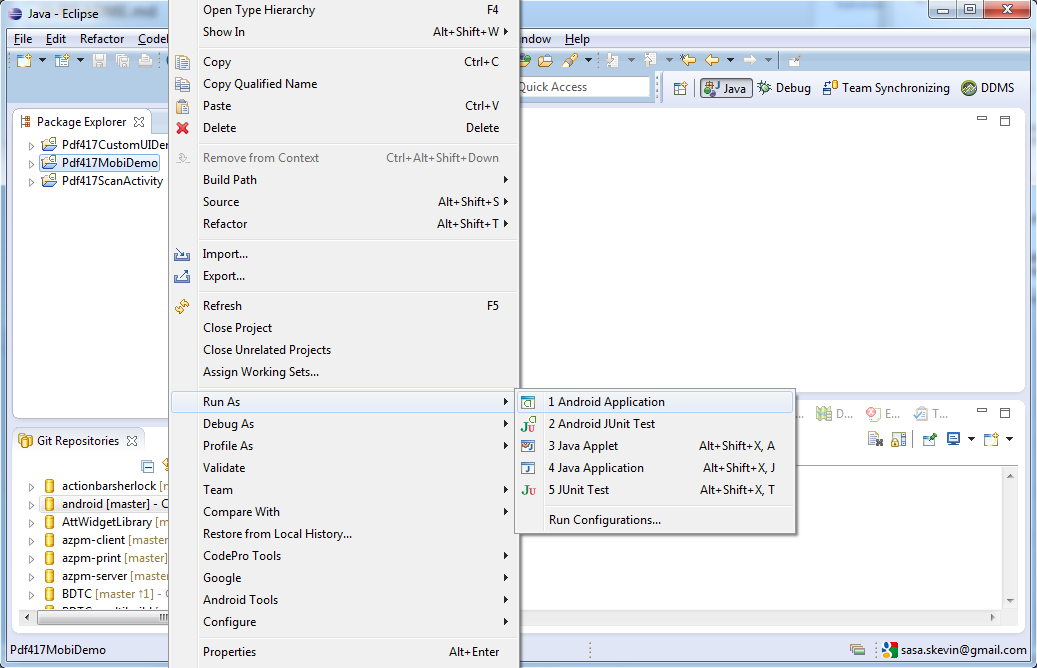
Task: Collapse all in Git Repositories view
Action: [147, 466]
